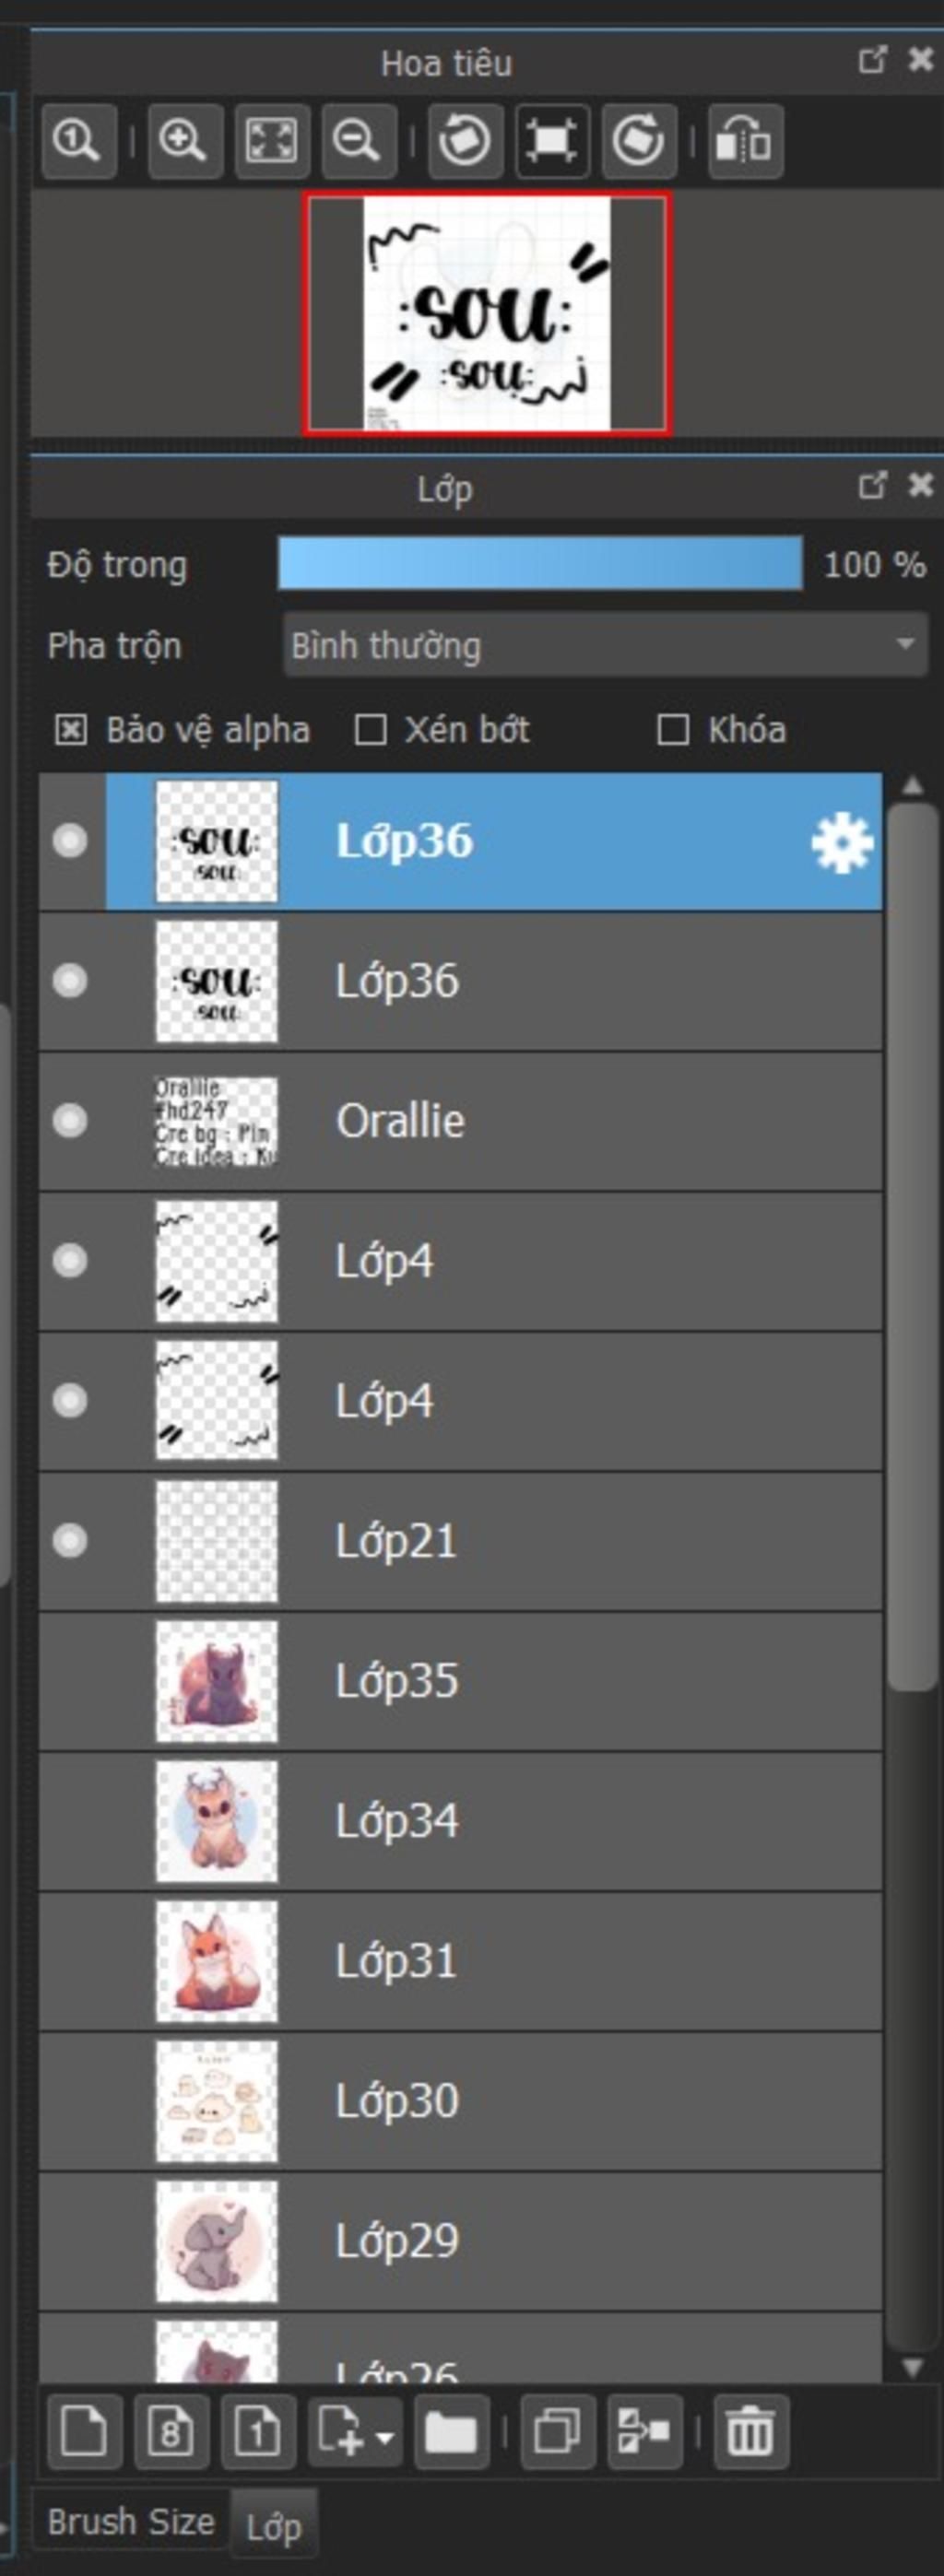The image size is (944, 2576).
Task: Enable the Xén bớt checkbox
Action: pyautogui.click(x=370, y=730)
